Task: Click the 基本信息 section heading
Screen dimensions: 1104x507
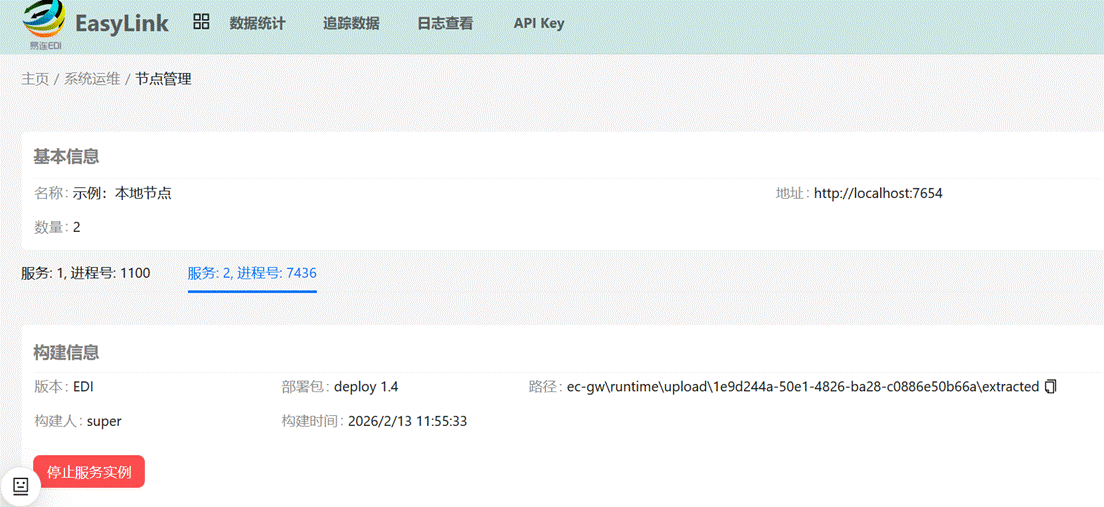Action: point(66,156)
